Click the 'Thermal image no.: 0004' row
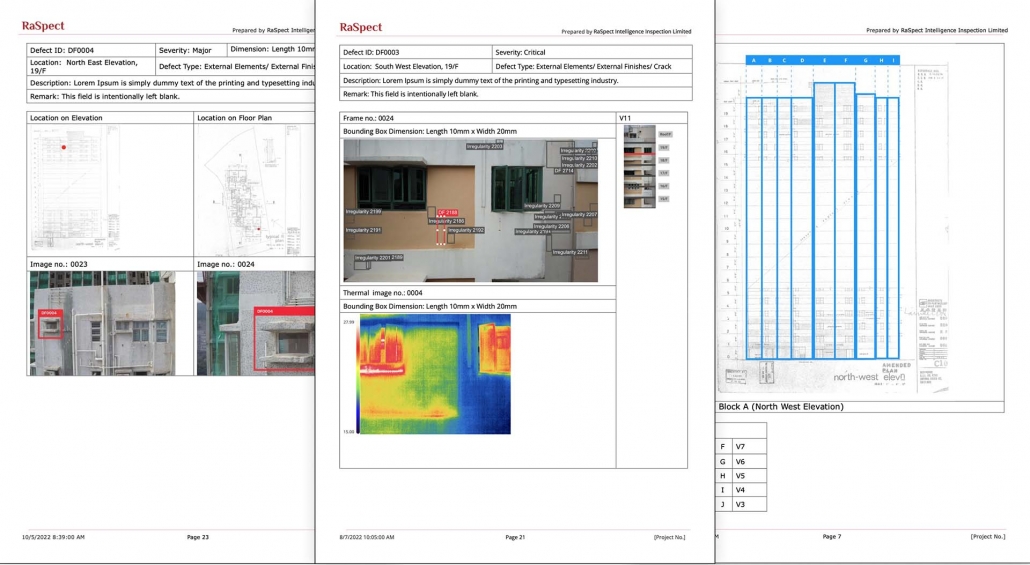 coord(478,293)
